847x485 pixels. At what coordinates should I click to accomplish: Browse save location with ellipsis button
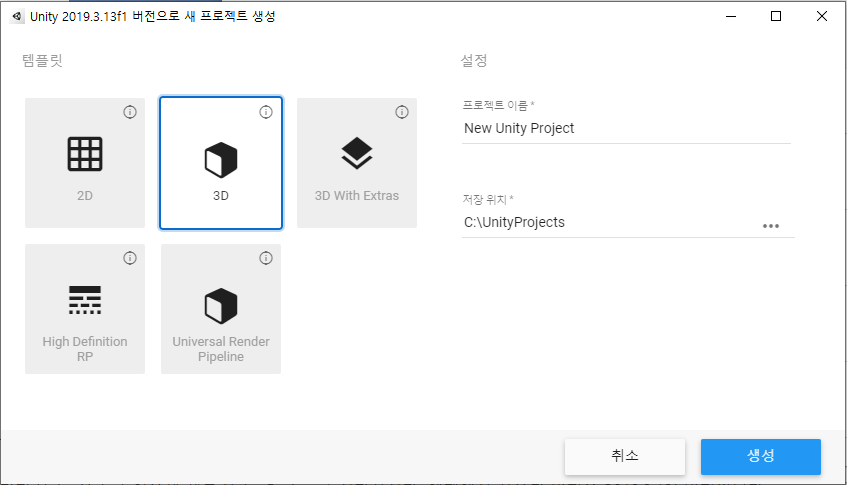771,226
